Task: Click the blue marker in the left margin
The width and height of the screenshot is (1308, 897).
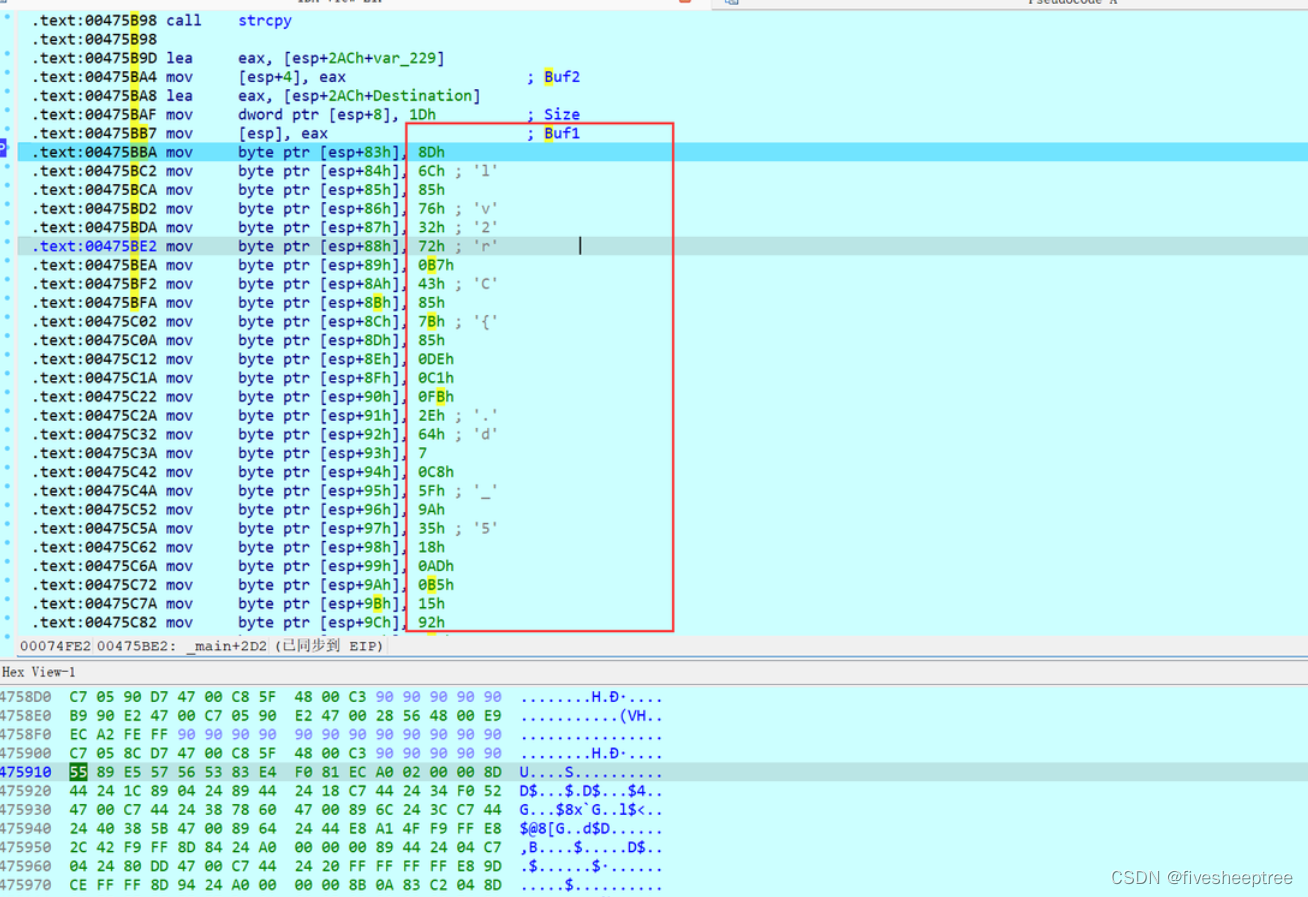Action: (3, 148)
